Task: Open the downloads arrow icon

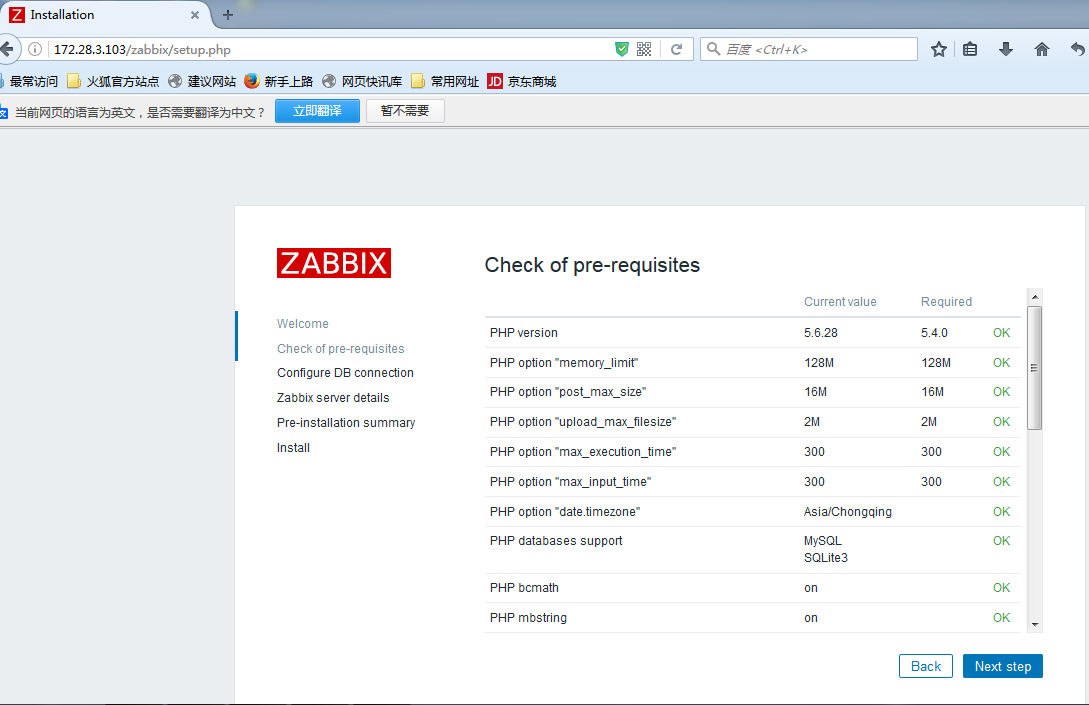Action: click(1006, 49)
